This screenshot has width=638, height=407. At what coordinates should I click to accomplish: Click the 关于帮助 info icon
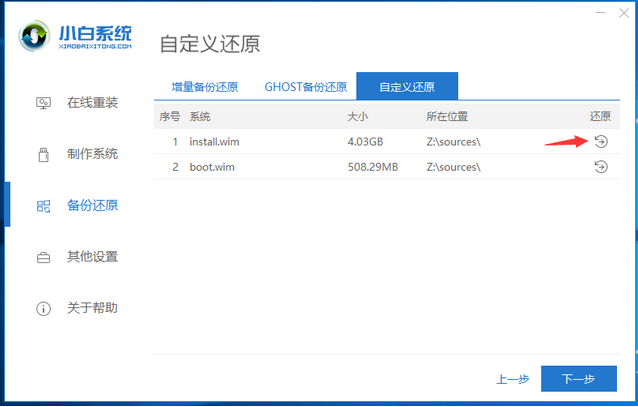pos(43,308)
